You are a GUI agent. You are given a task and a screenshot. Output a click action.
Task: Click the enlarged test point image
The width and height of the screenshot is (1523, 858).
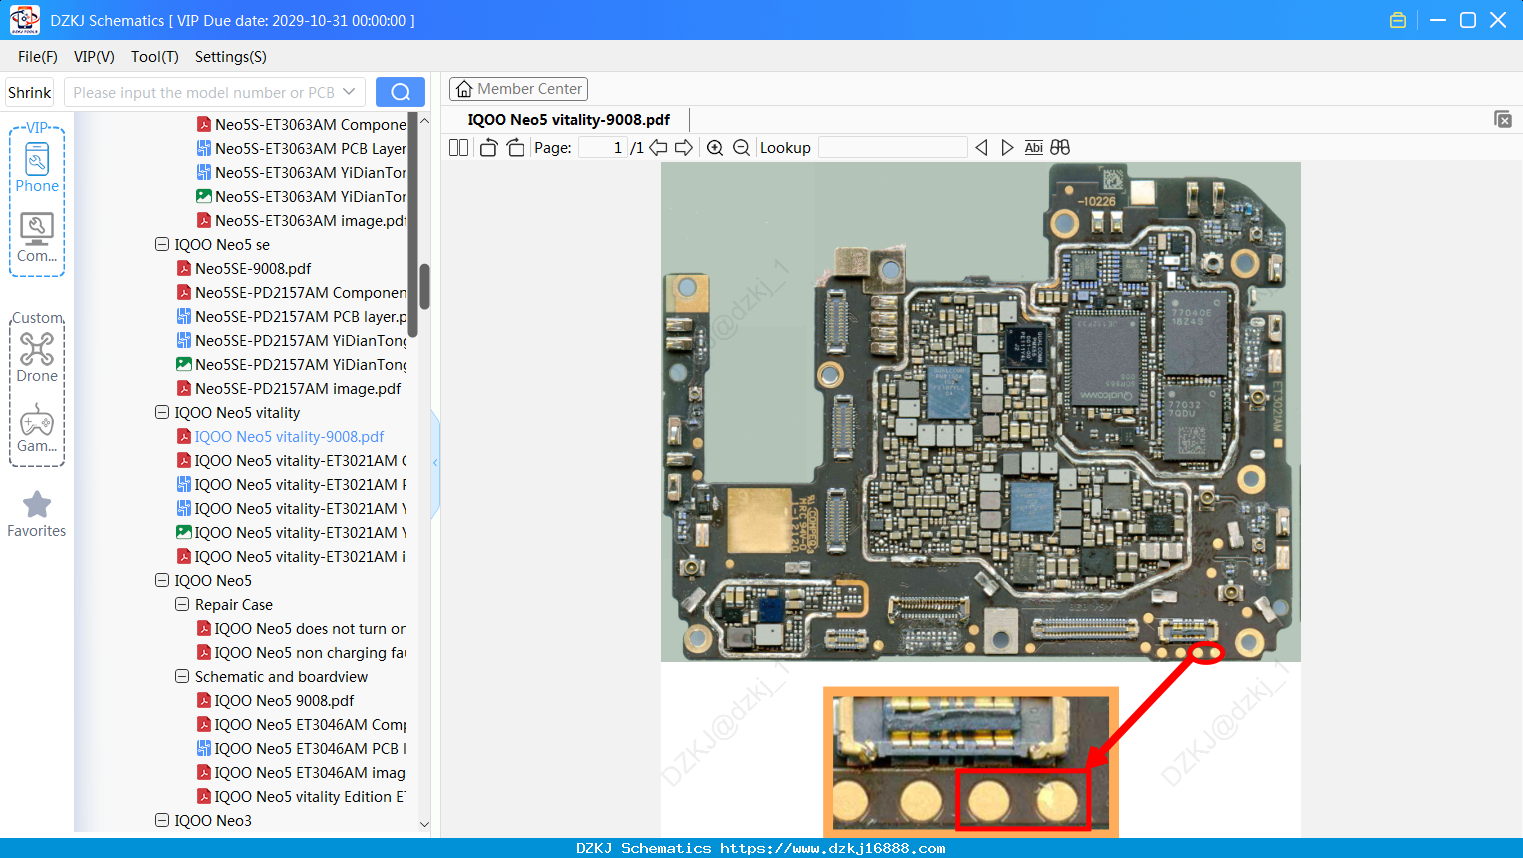pyautogui.click(x=970, y=761)
